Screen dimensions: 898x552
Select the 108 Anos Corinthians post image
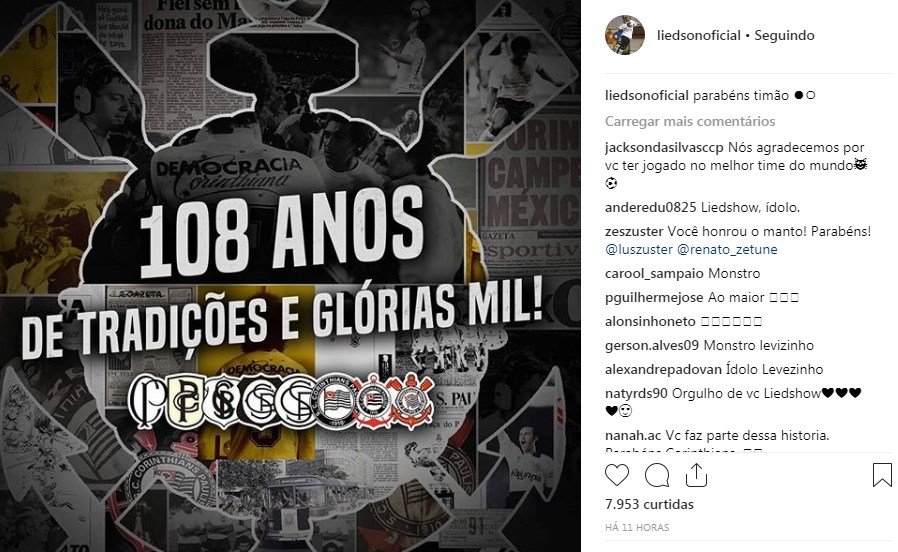point(290,276)
